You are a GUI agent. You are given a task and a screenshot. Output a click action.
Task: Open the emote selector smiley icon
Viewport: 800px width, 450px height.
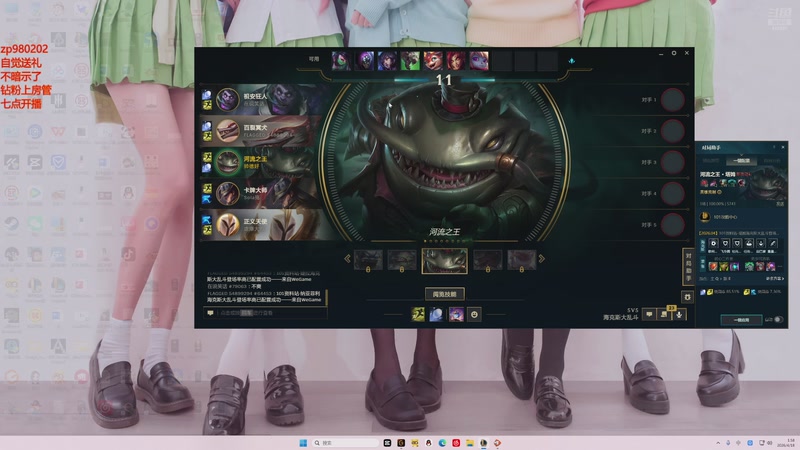pyautogui.click(x=474, y=314)
